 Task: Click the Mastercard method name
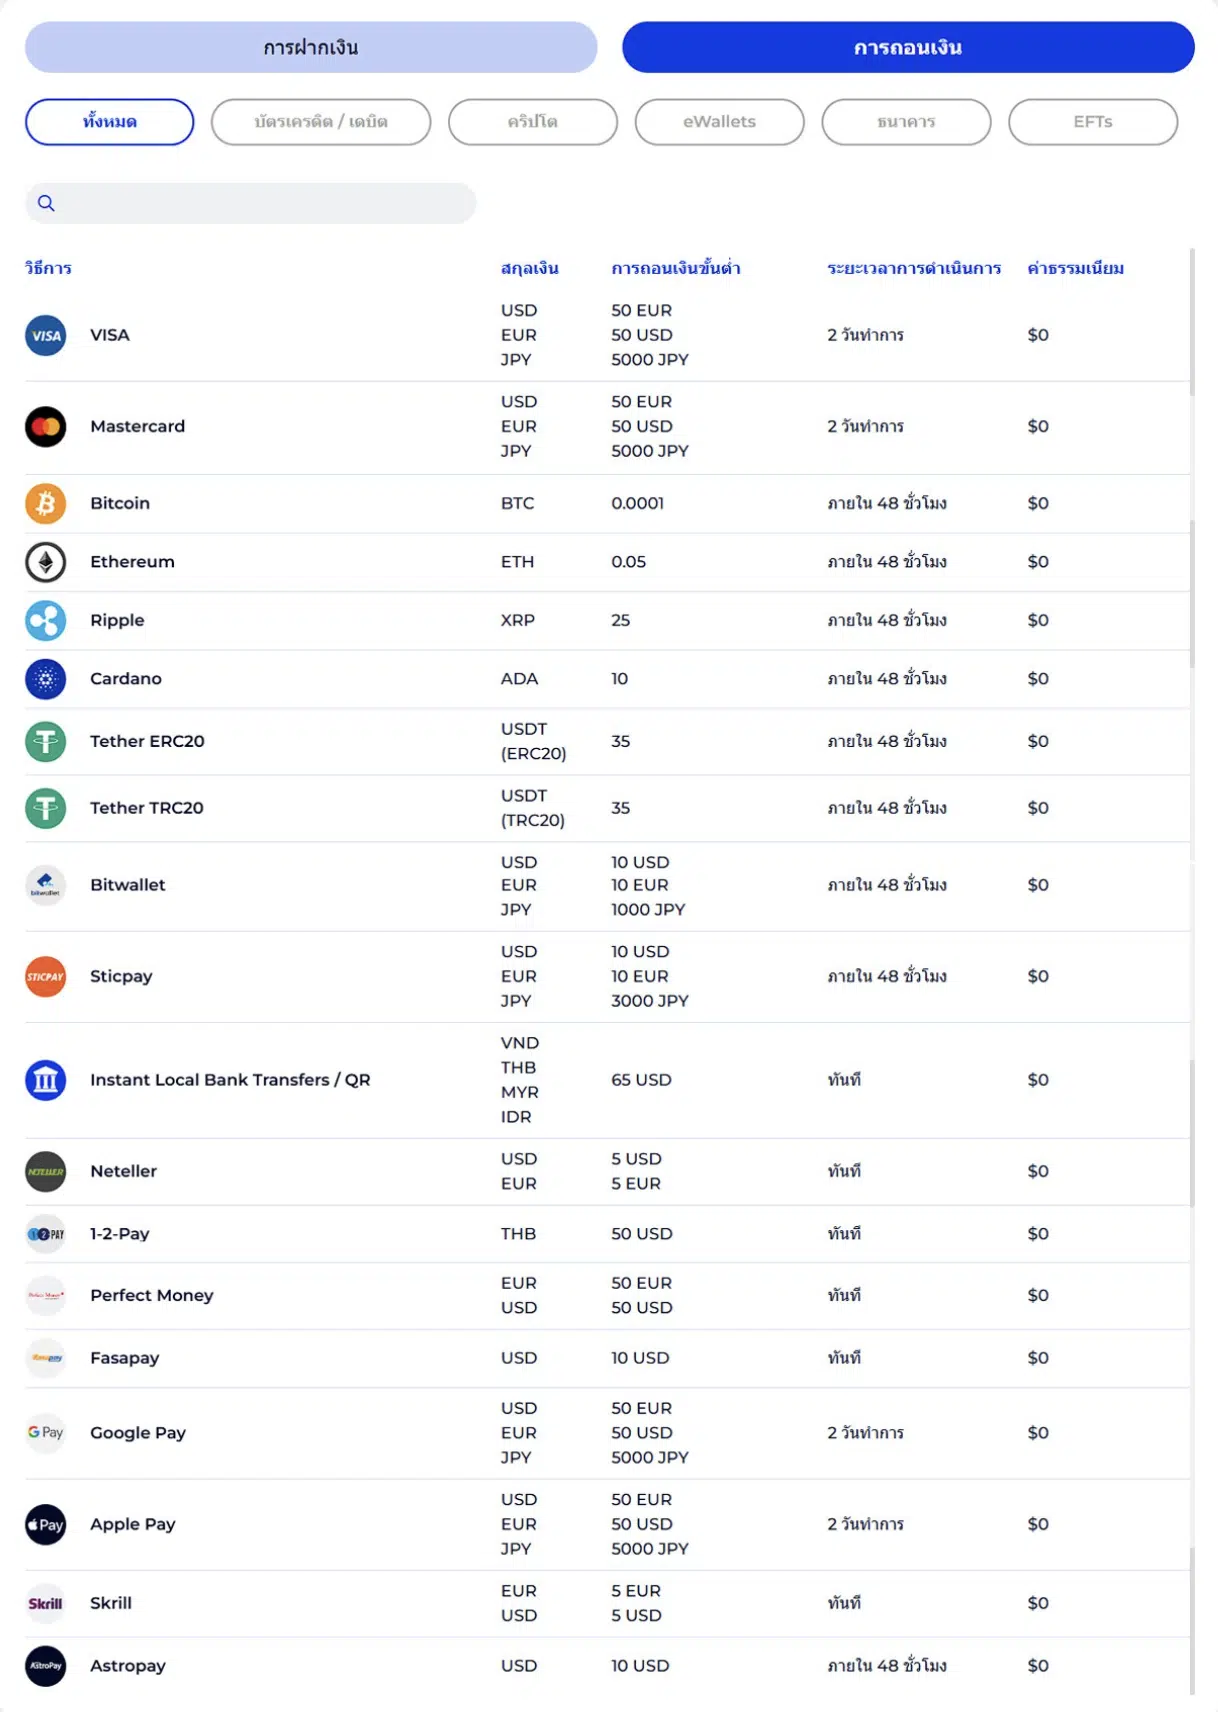[x=138, y=427]
